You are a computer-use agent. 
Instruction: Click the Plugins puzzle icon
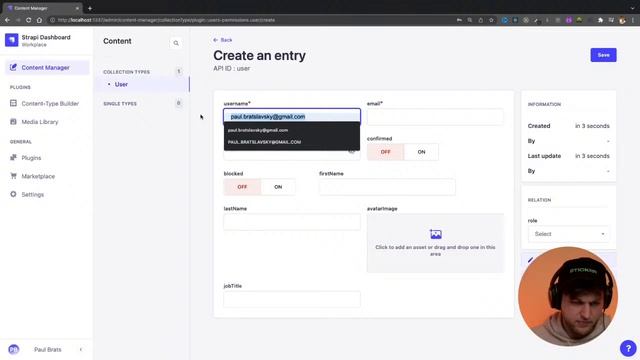pos(13,158)
